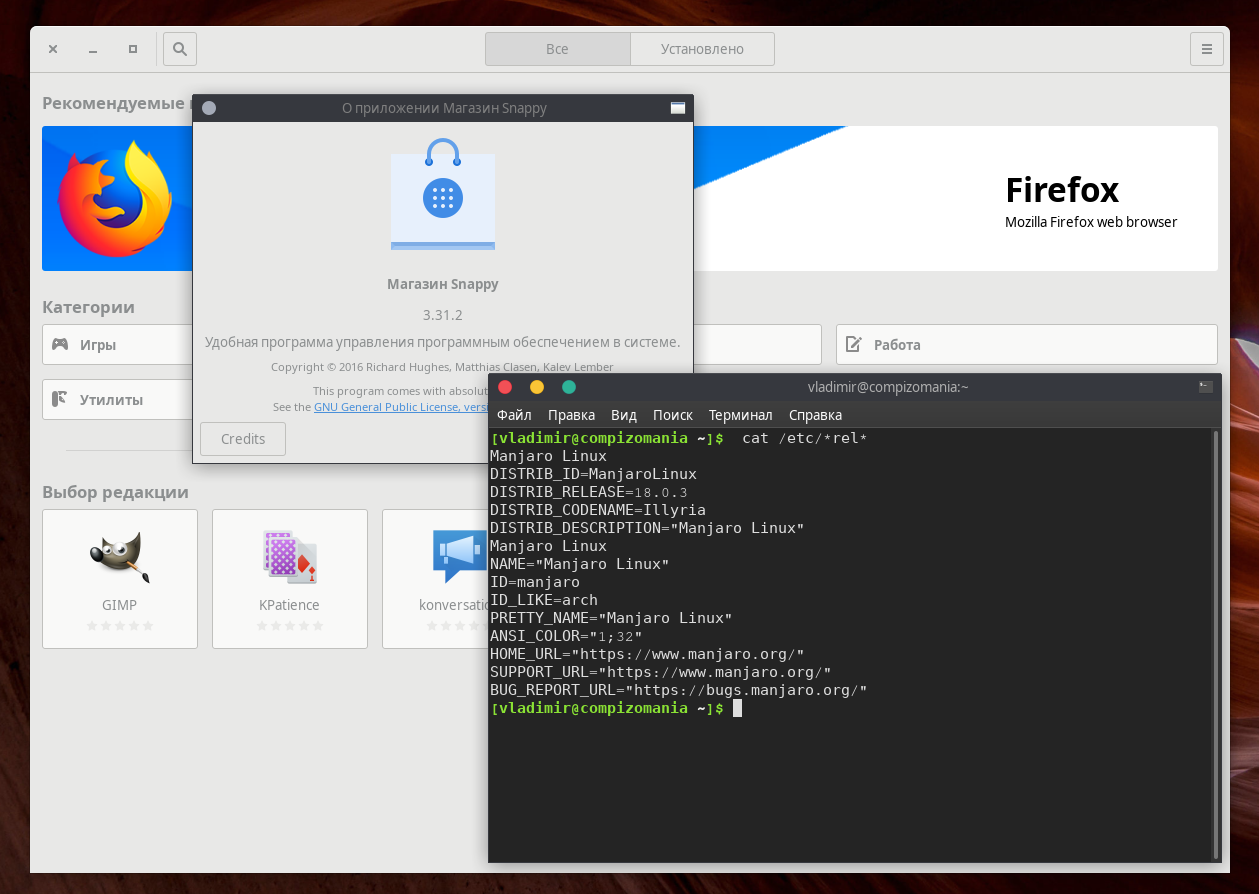Screen dimensions: 1259x894
Task: Click the Snappy Store shopping bag logo
Action: [442, 198]
